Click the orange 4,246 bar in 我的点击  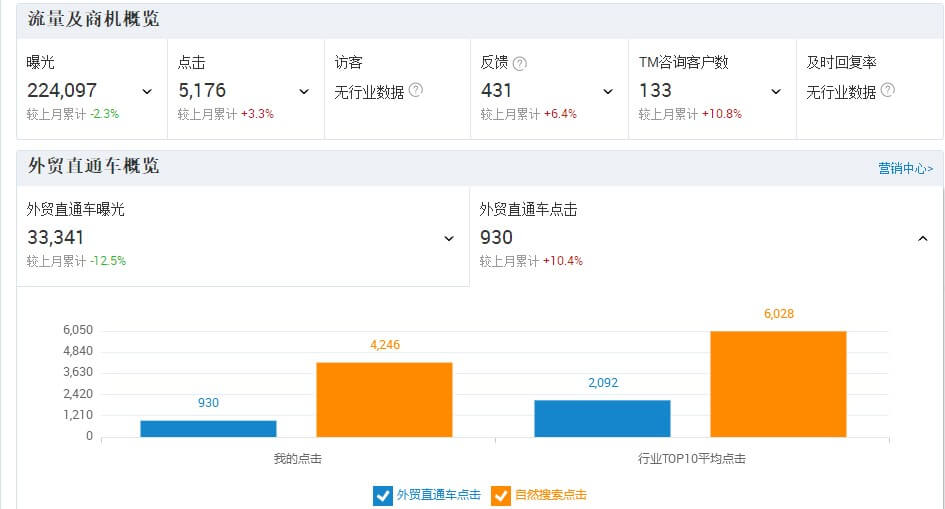pyautogui.click(x=385, y=400)
